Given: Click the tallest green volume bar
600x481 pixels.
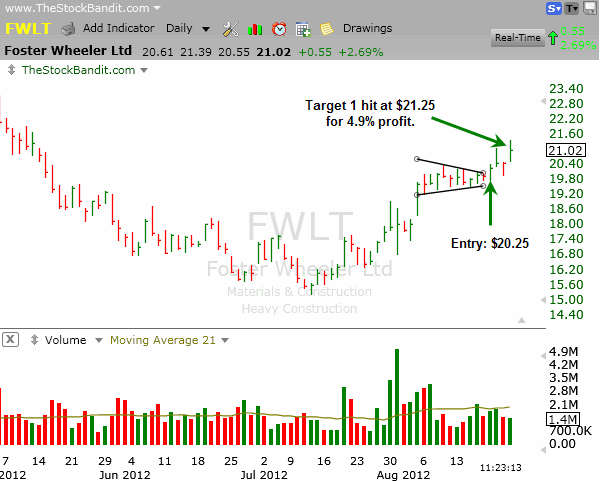Looking at the screenshot, I should [x=397, y=397].
